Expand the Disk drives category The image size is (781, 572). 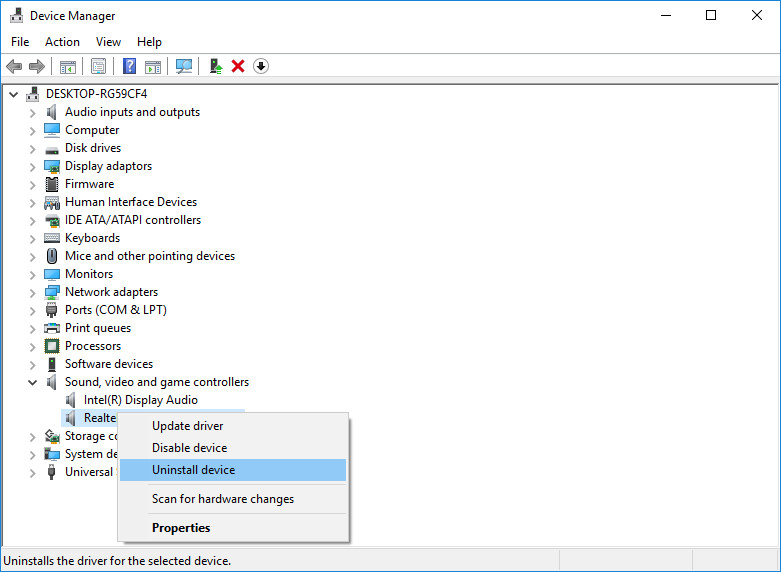point(32,149)
